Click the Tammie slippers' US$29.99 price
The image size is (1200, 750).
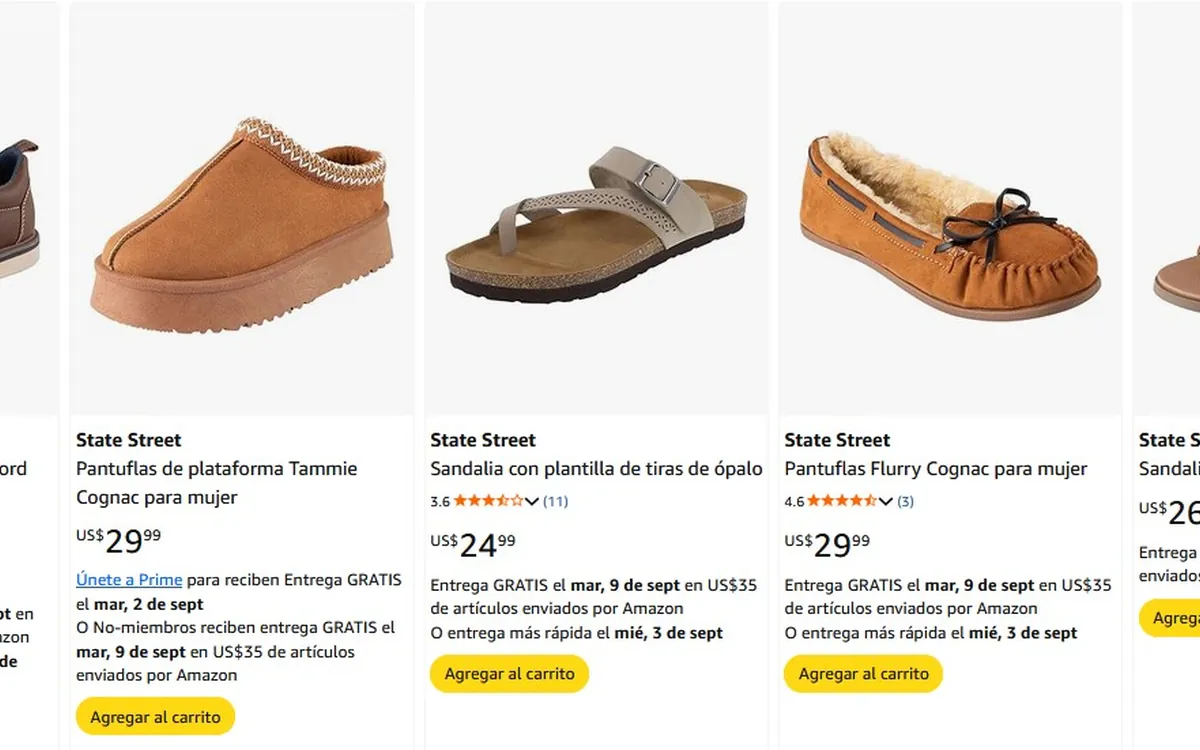click(118, 540)
